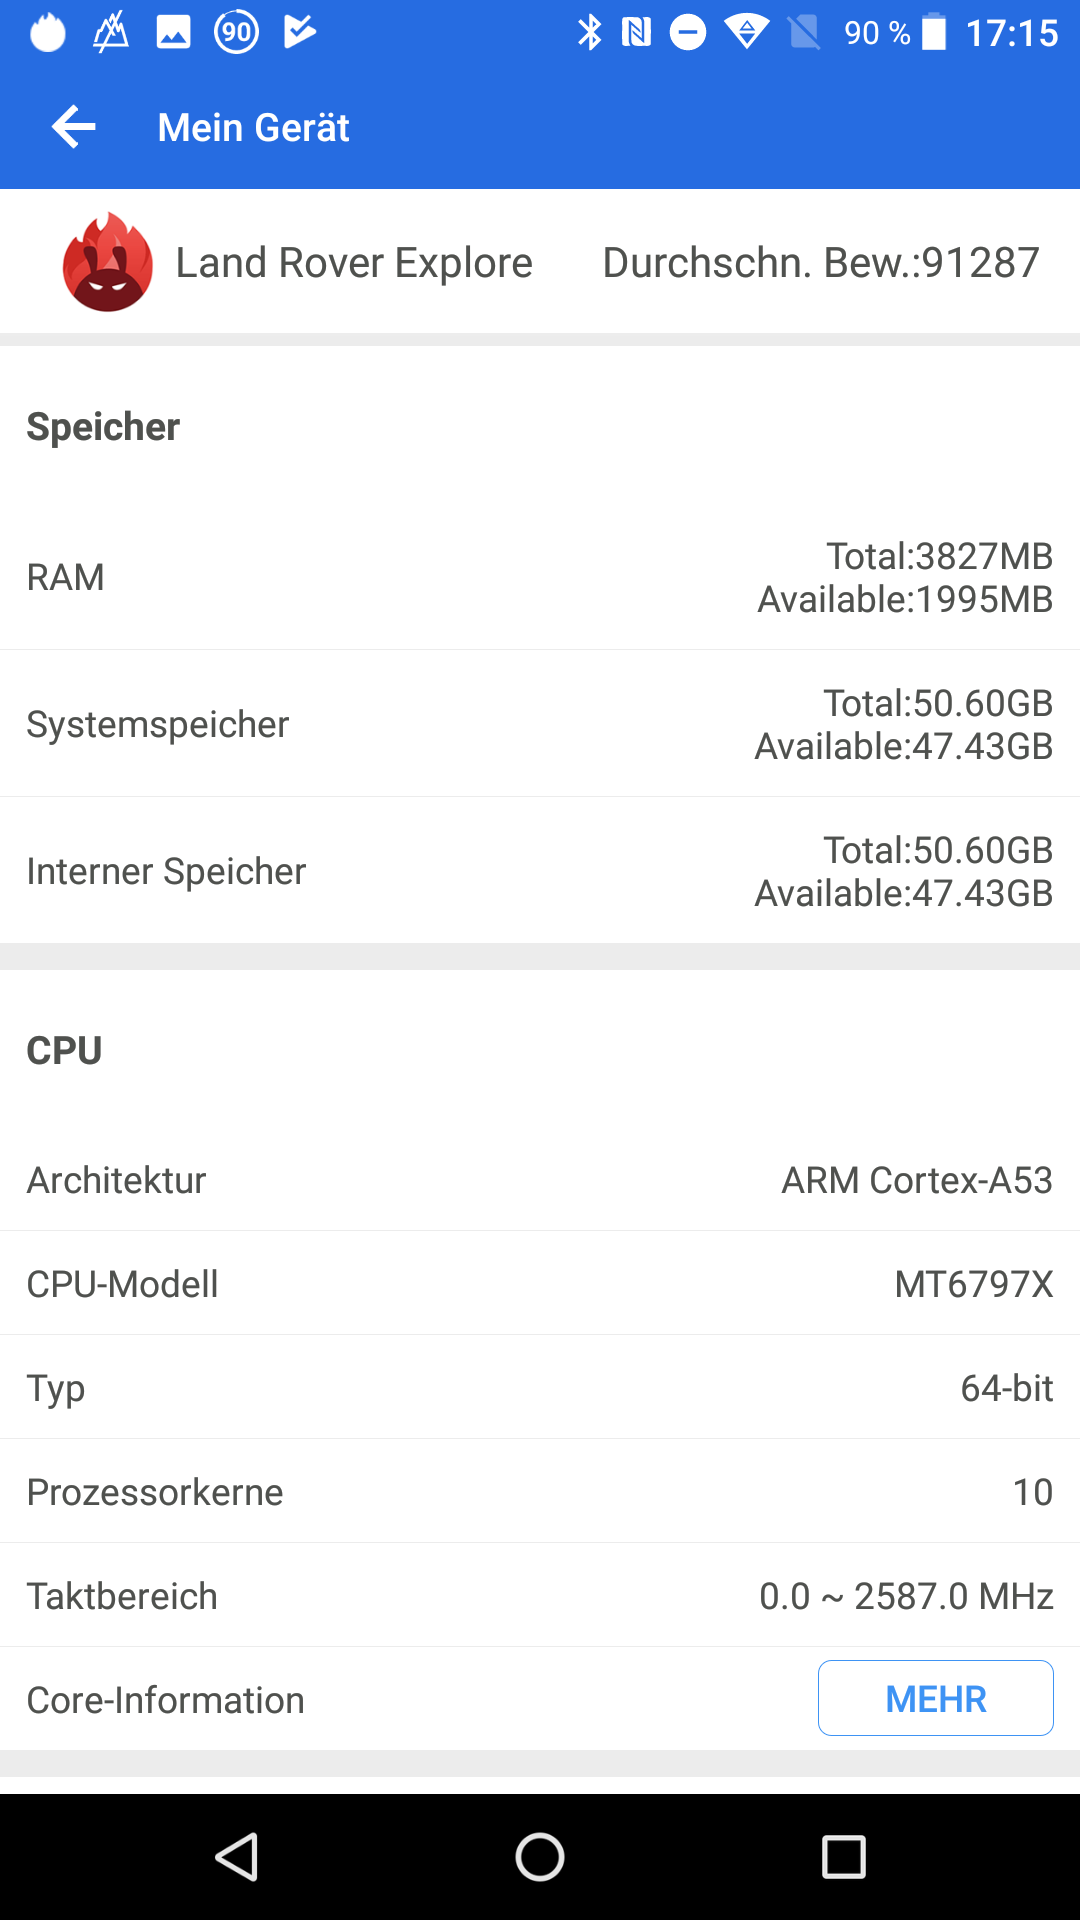
Task: Select the RAM row
Action: tap(540, 577)
